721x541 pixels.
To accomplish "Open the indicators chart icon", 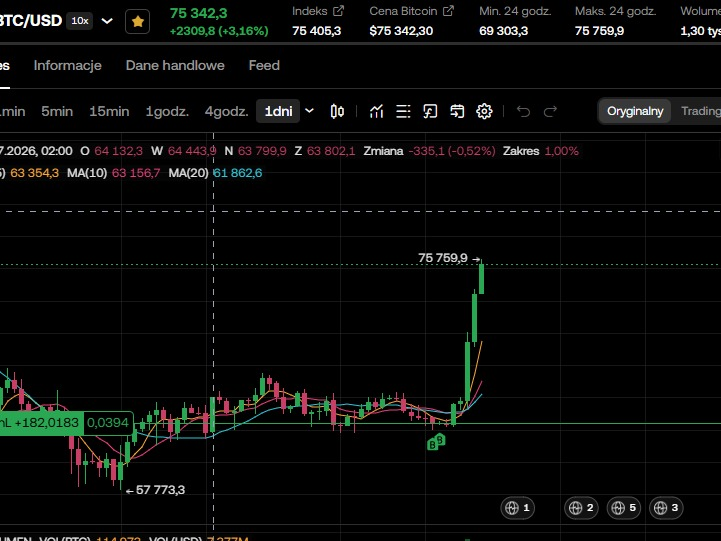I will point(377,111).
